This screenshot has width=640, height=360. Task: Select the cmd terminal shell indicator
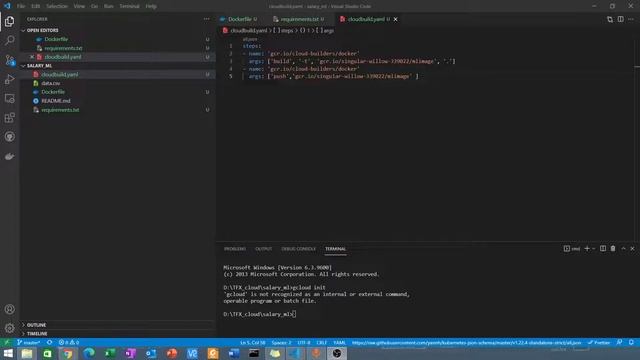[572, 249]
